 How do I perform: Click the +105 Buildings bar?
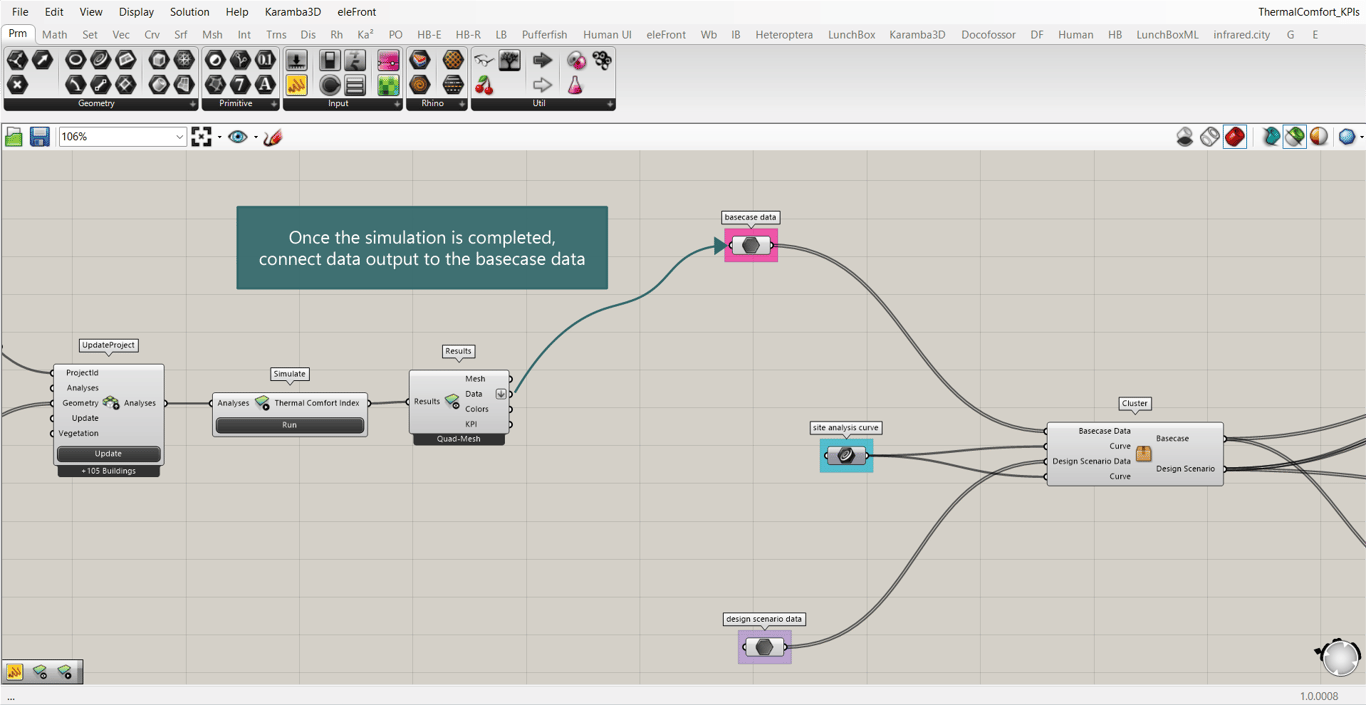(x=108, y=471)
